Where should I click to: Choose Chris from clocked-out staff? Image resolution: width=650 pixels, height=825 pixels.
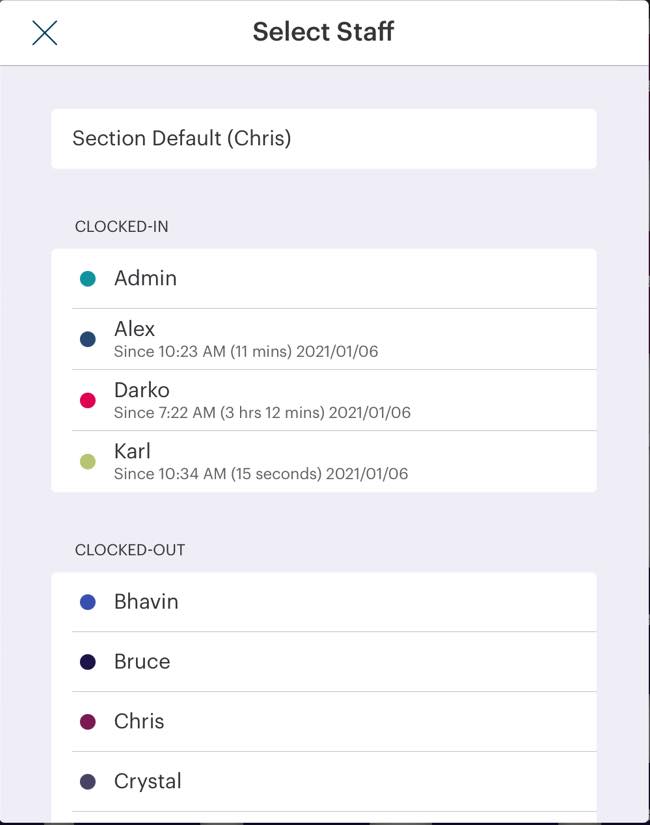pyautogui.click(x=323, y=722)
